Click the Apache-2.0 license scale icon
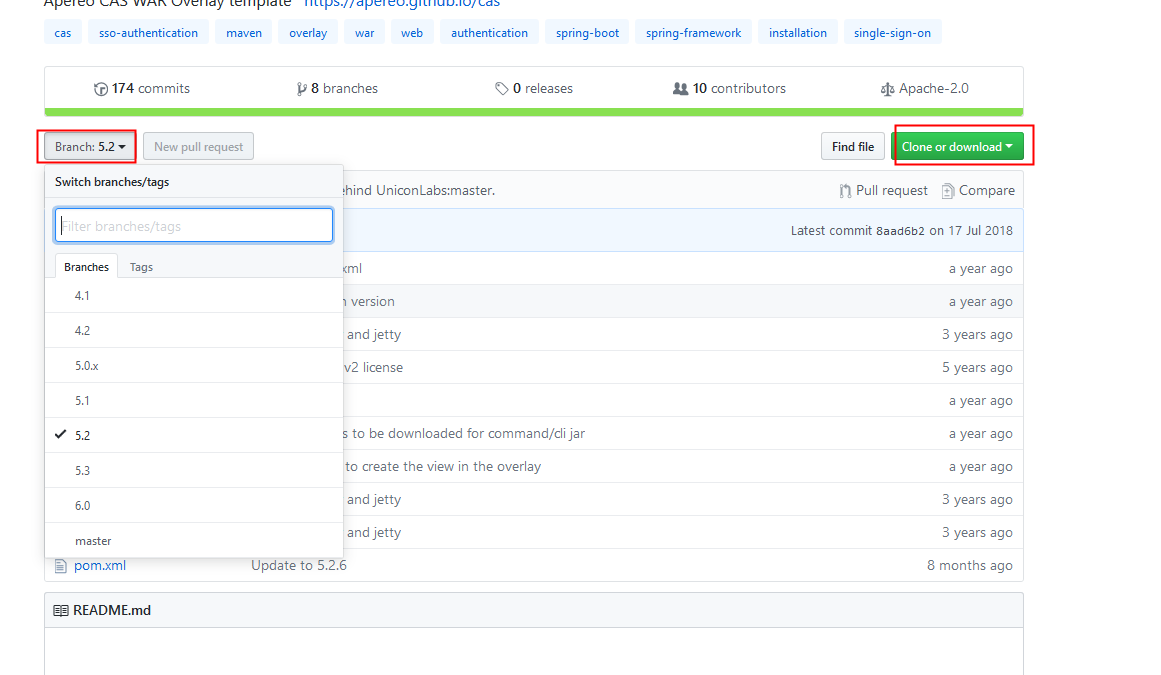The image size is (1161, 675). coord(887,88)
